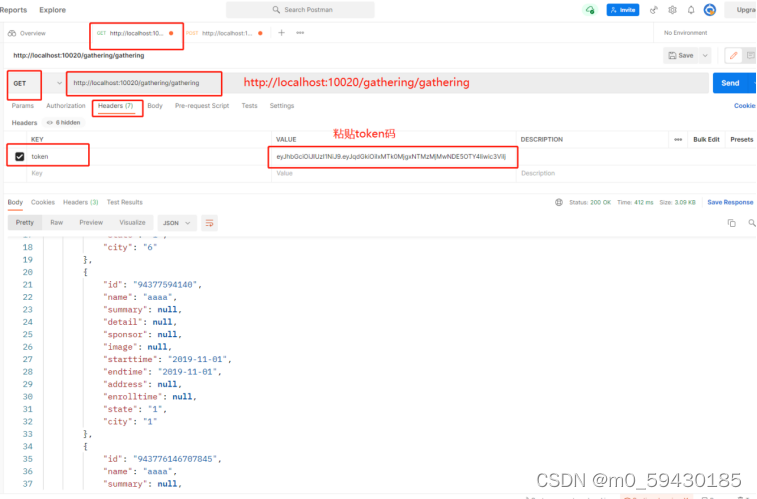The width and height of the screenshot is (757, 499).
Task: Click the Status: 200 OK text
Action: pos(589,202)
